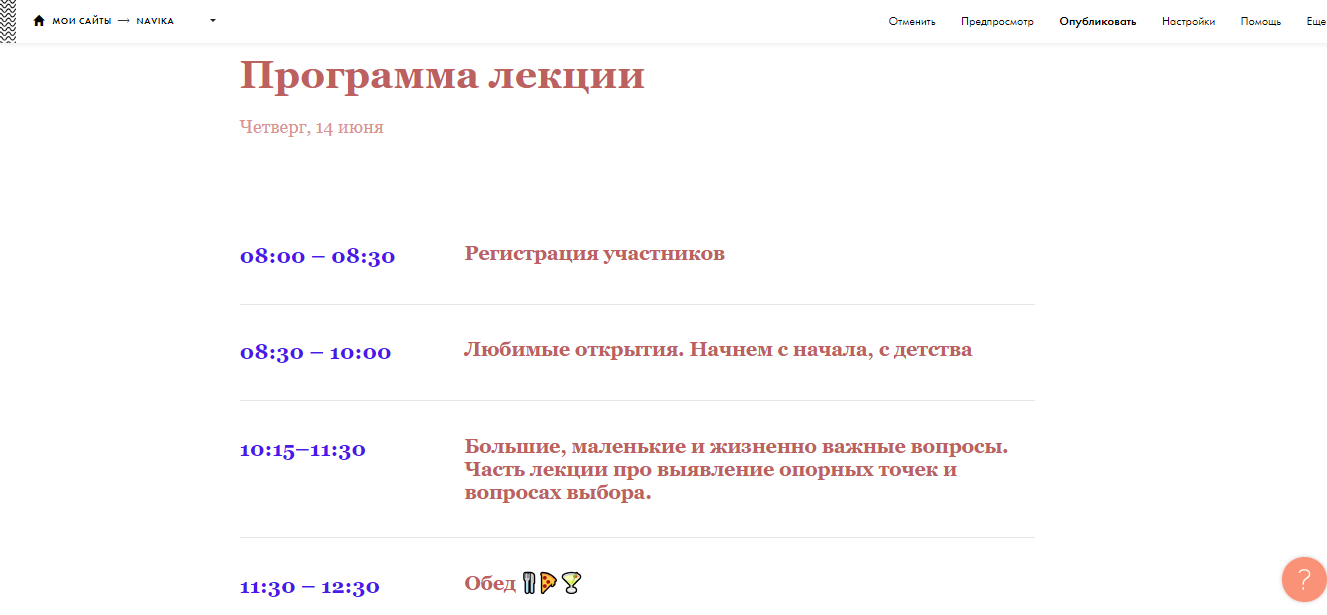The width and height of the screenshot is (1327, 615).
Task: Expand the dropdown arrow next to NAVIKA
Action: coord(213,21)
